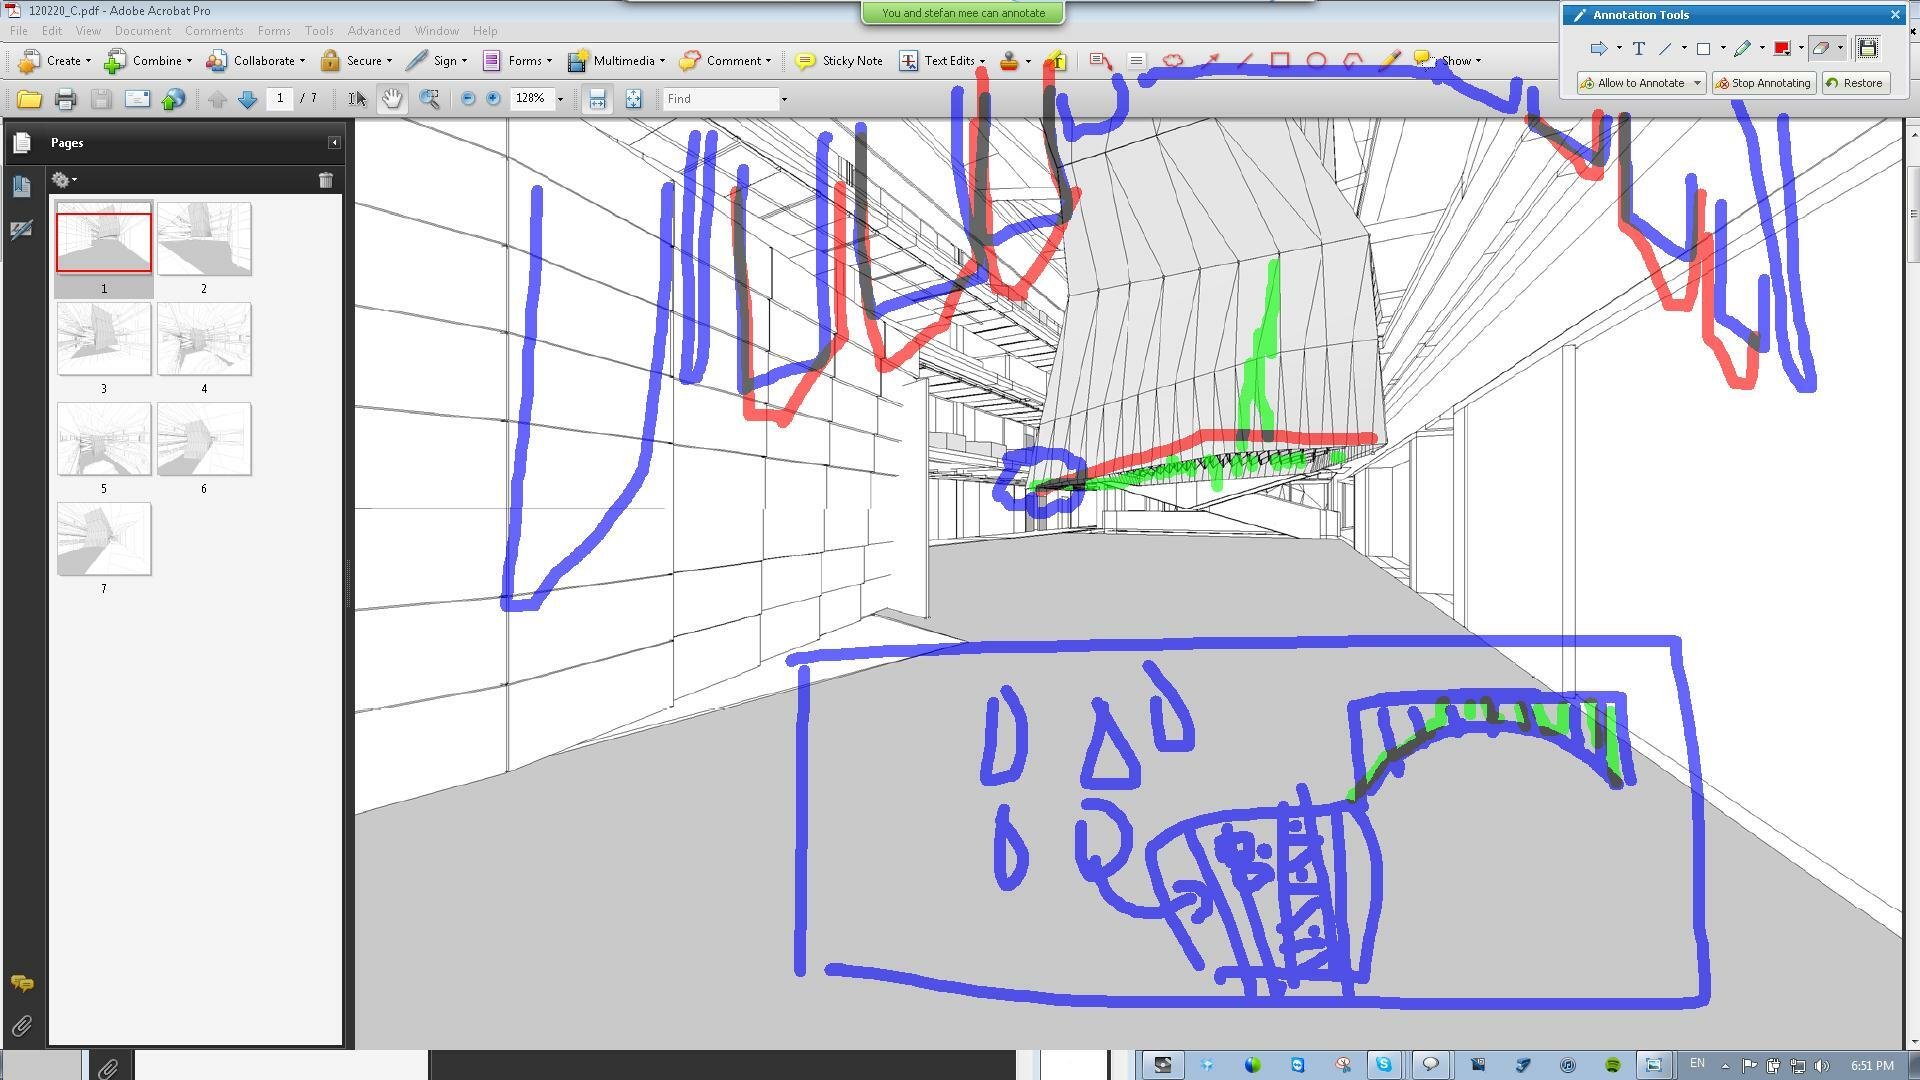Open the Comments panel icon at sidebar bottom
The width and height of the screenshot is (1920, 1080).
pyautogui.click(x=22, y=984)
